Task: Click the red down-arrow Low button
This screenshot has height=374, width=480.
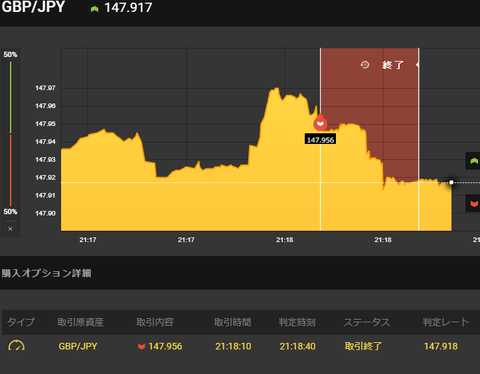Action: coord(473,203)
